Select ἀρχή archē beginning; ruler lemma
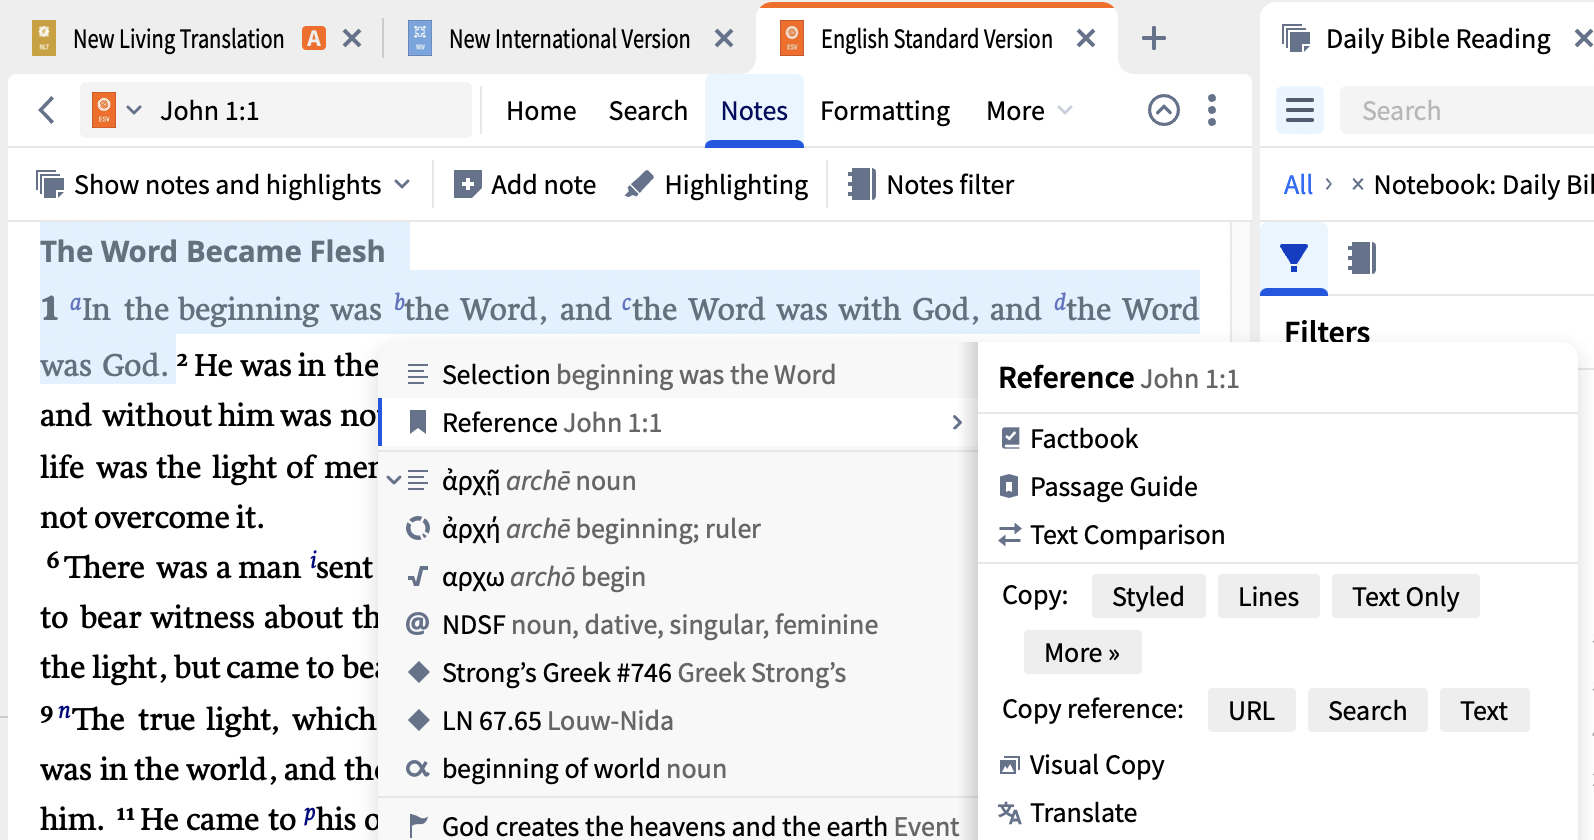The image size is (1594, 840). 678,529
